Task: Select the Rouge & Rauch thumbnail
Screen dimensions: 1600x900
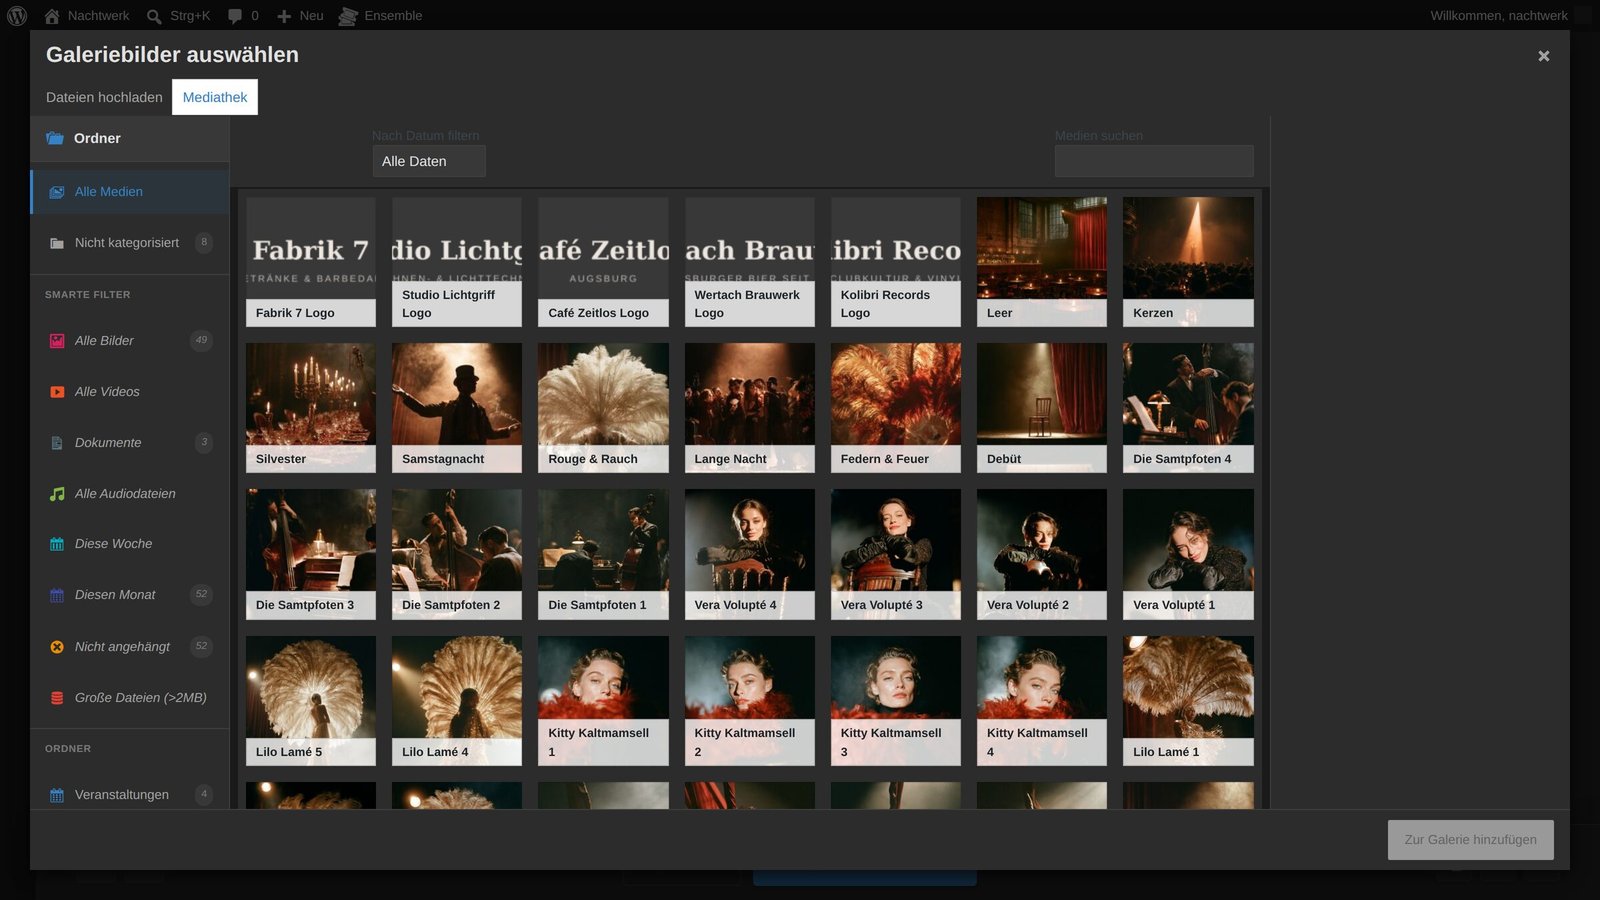Action: click(603, 408)
